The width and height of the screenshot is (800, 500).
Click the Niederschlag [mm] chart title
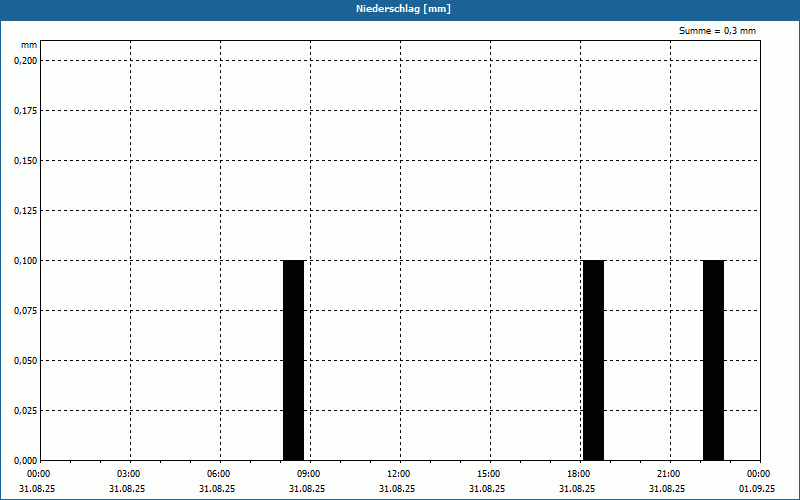pyautogui.click(x=403, y=9)
